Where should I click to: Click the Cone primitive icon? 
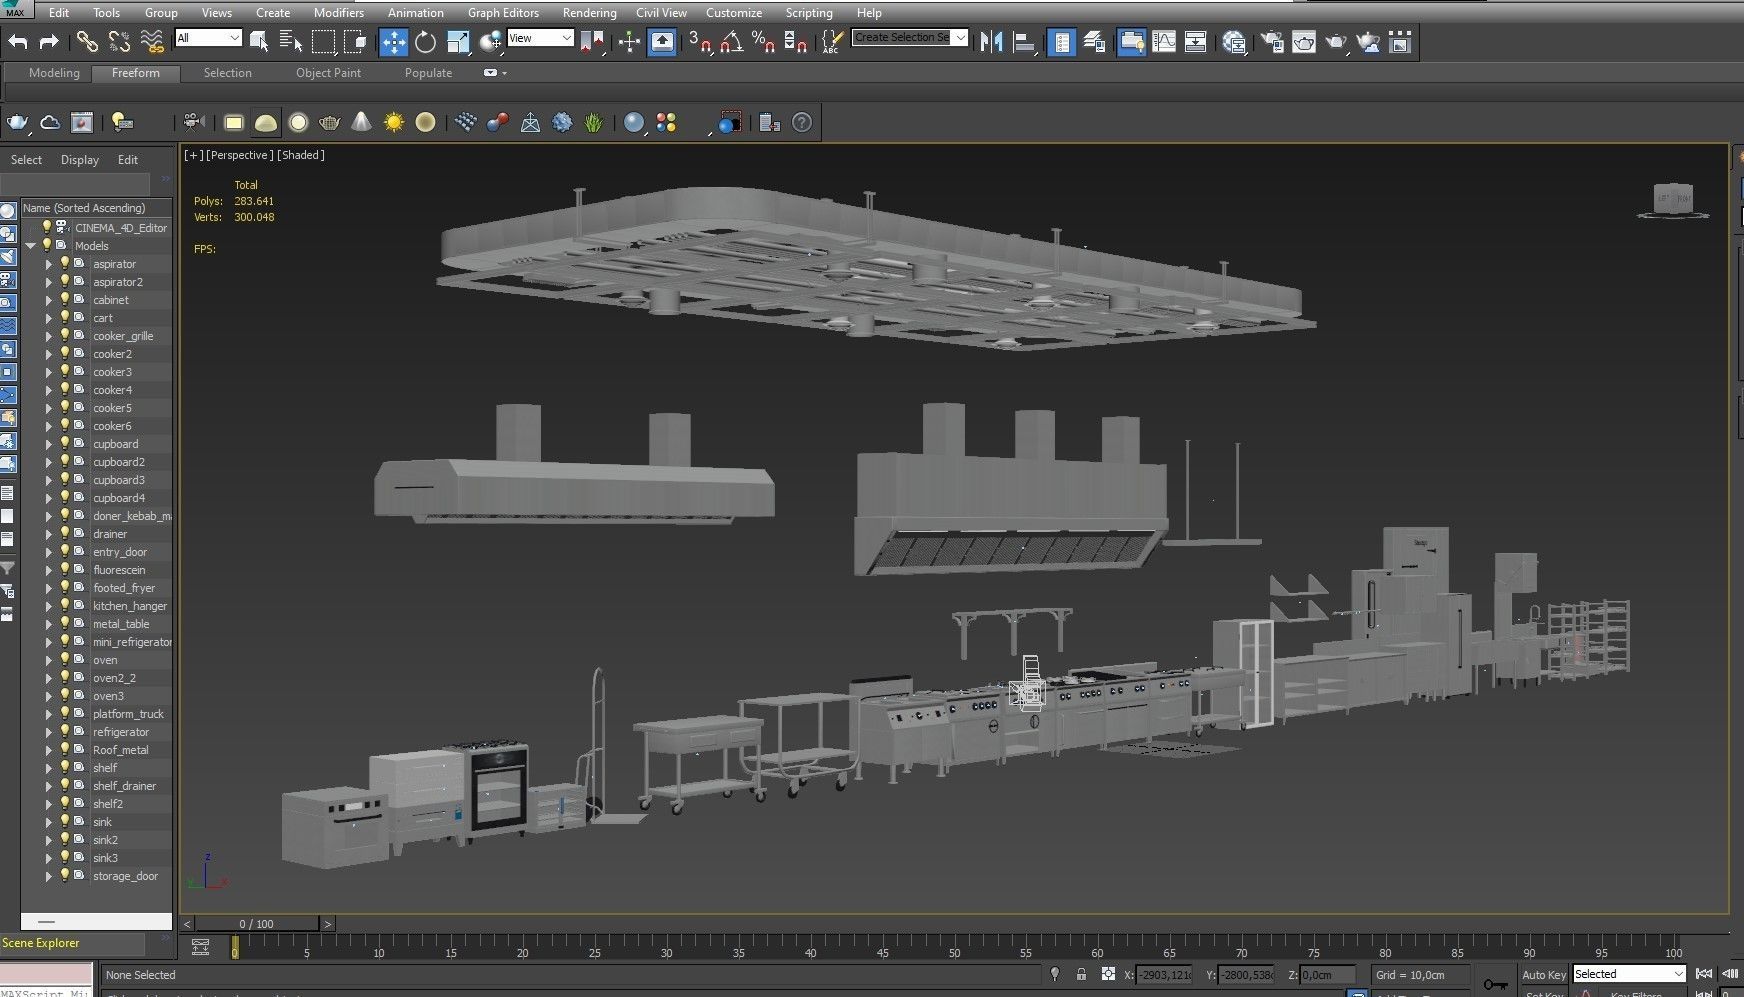coord(362,122)
